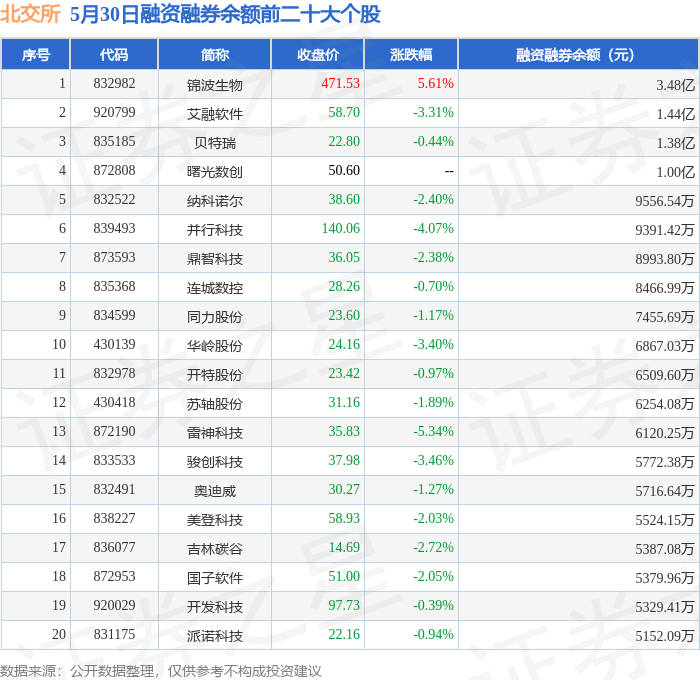The height and width of the screenshot is (680, 700).
Task: Click the 序号 column header
Action: tap(36, 54)
